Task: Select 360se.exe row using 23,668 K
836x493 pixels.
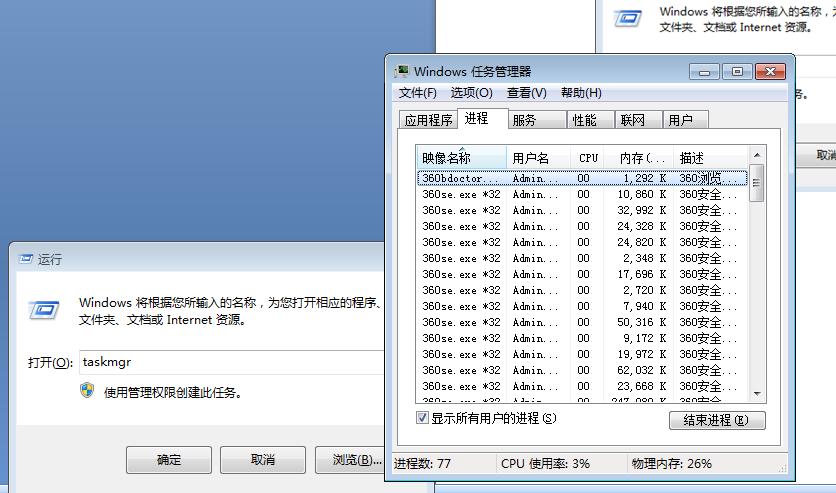Action: pyautogui.click(x=582, y=386)
